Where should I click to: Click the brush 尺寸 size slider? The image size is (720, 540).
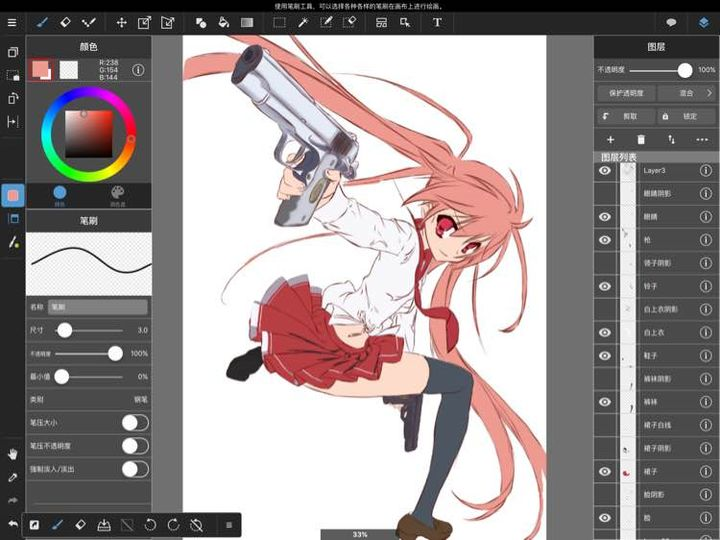(x=89, y=330)
